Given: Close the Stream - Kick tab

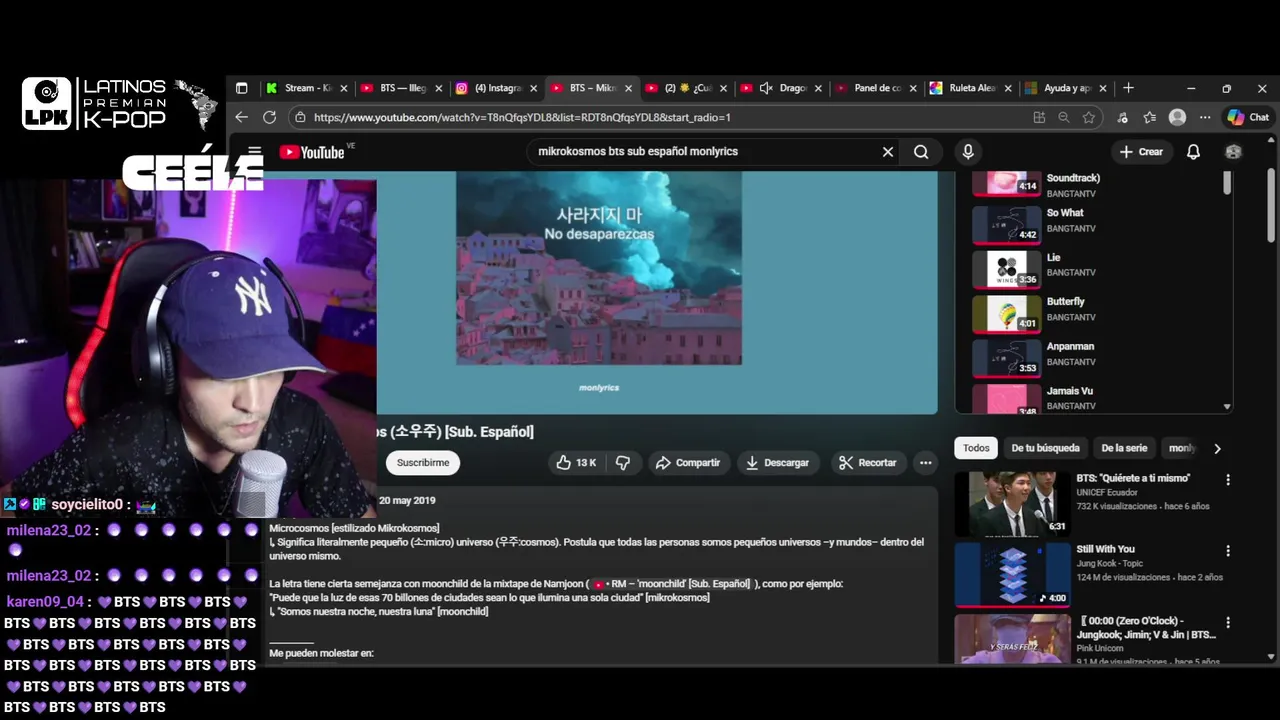Looking at the screenshot, I should (344, 88).
